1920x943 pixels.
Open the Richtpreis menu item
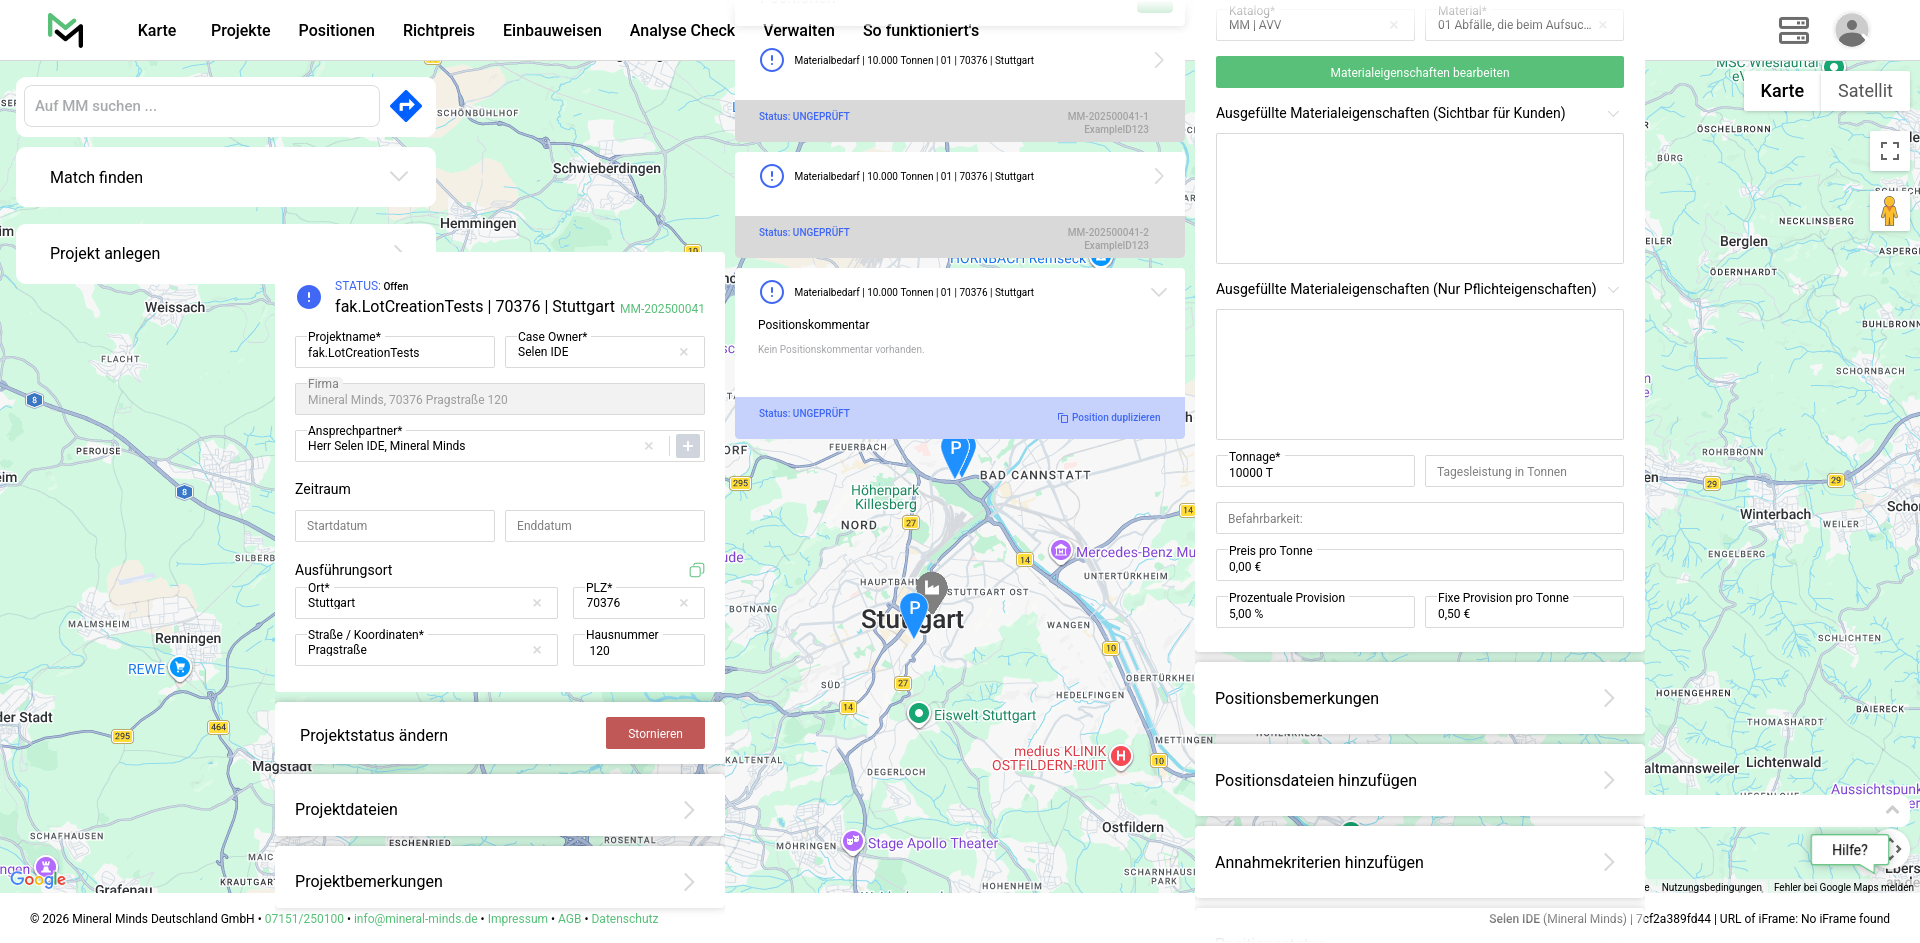(438, 30)
